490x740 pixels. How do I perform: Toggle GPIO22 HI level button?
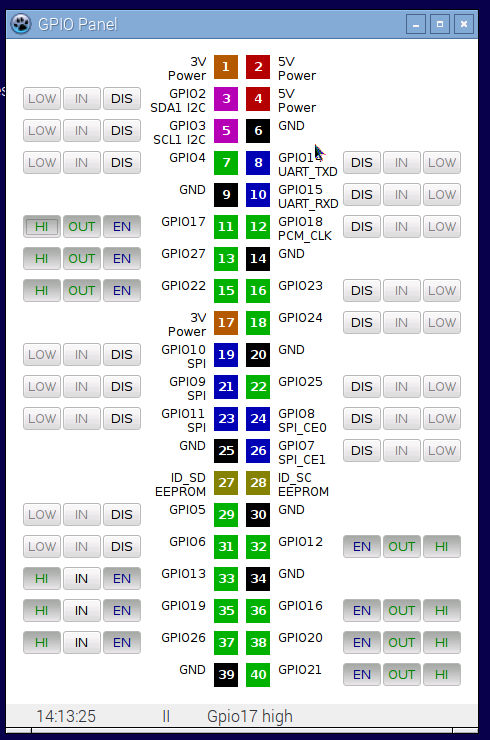pos(42,291)
